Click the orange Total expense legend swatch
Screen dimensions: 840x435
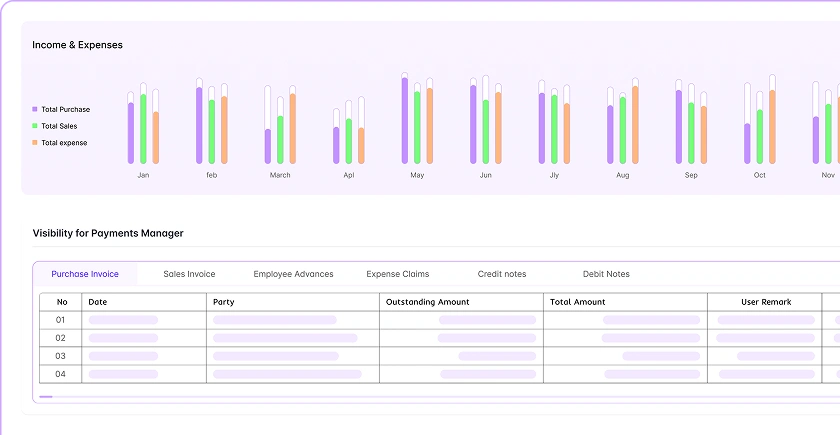click(35, 142)
